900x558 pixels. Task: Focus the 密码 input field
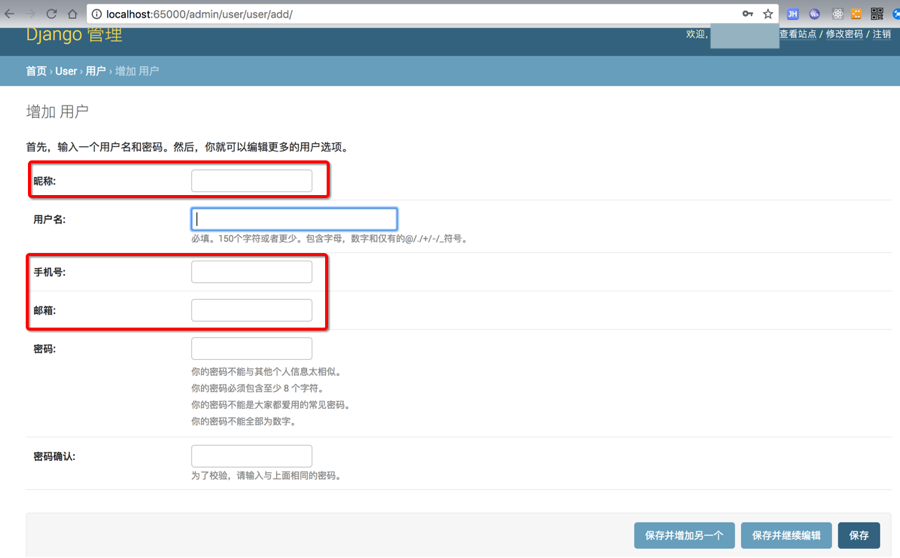[251, 348]
